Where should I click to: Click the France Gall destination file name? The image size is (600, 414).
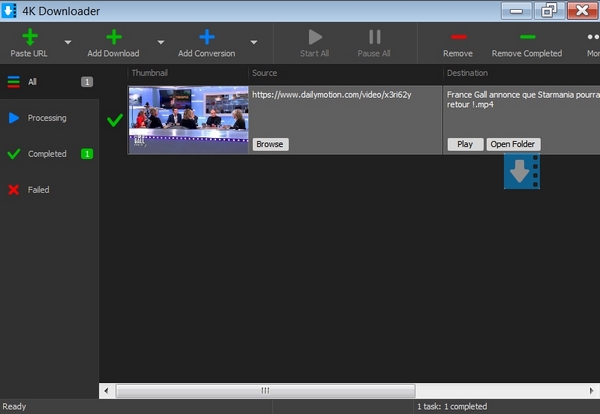pyautogui.click(x=523, y=99)
